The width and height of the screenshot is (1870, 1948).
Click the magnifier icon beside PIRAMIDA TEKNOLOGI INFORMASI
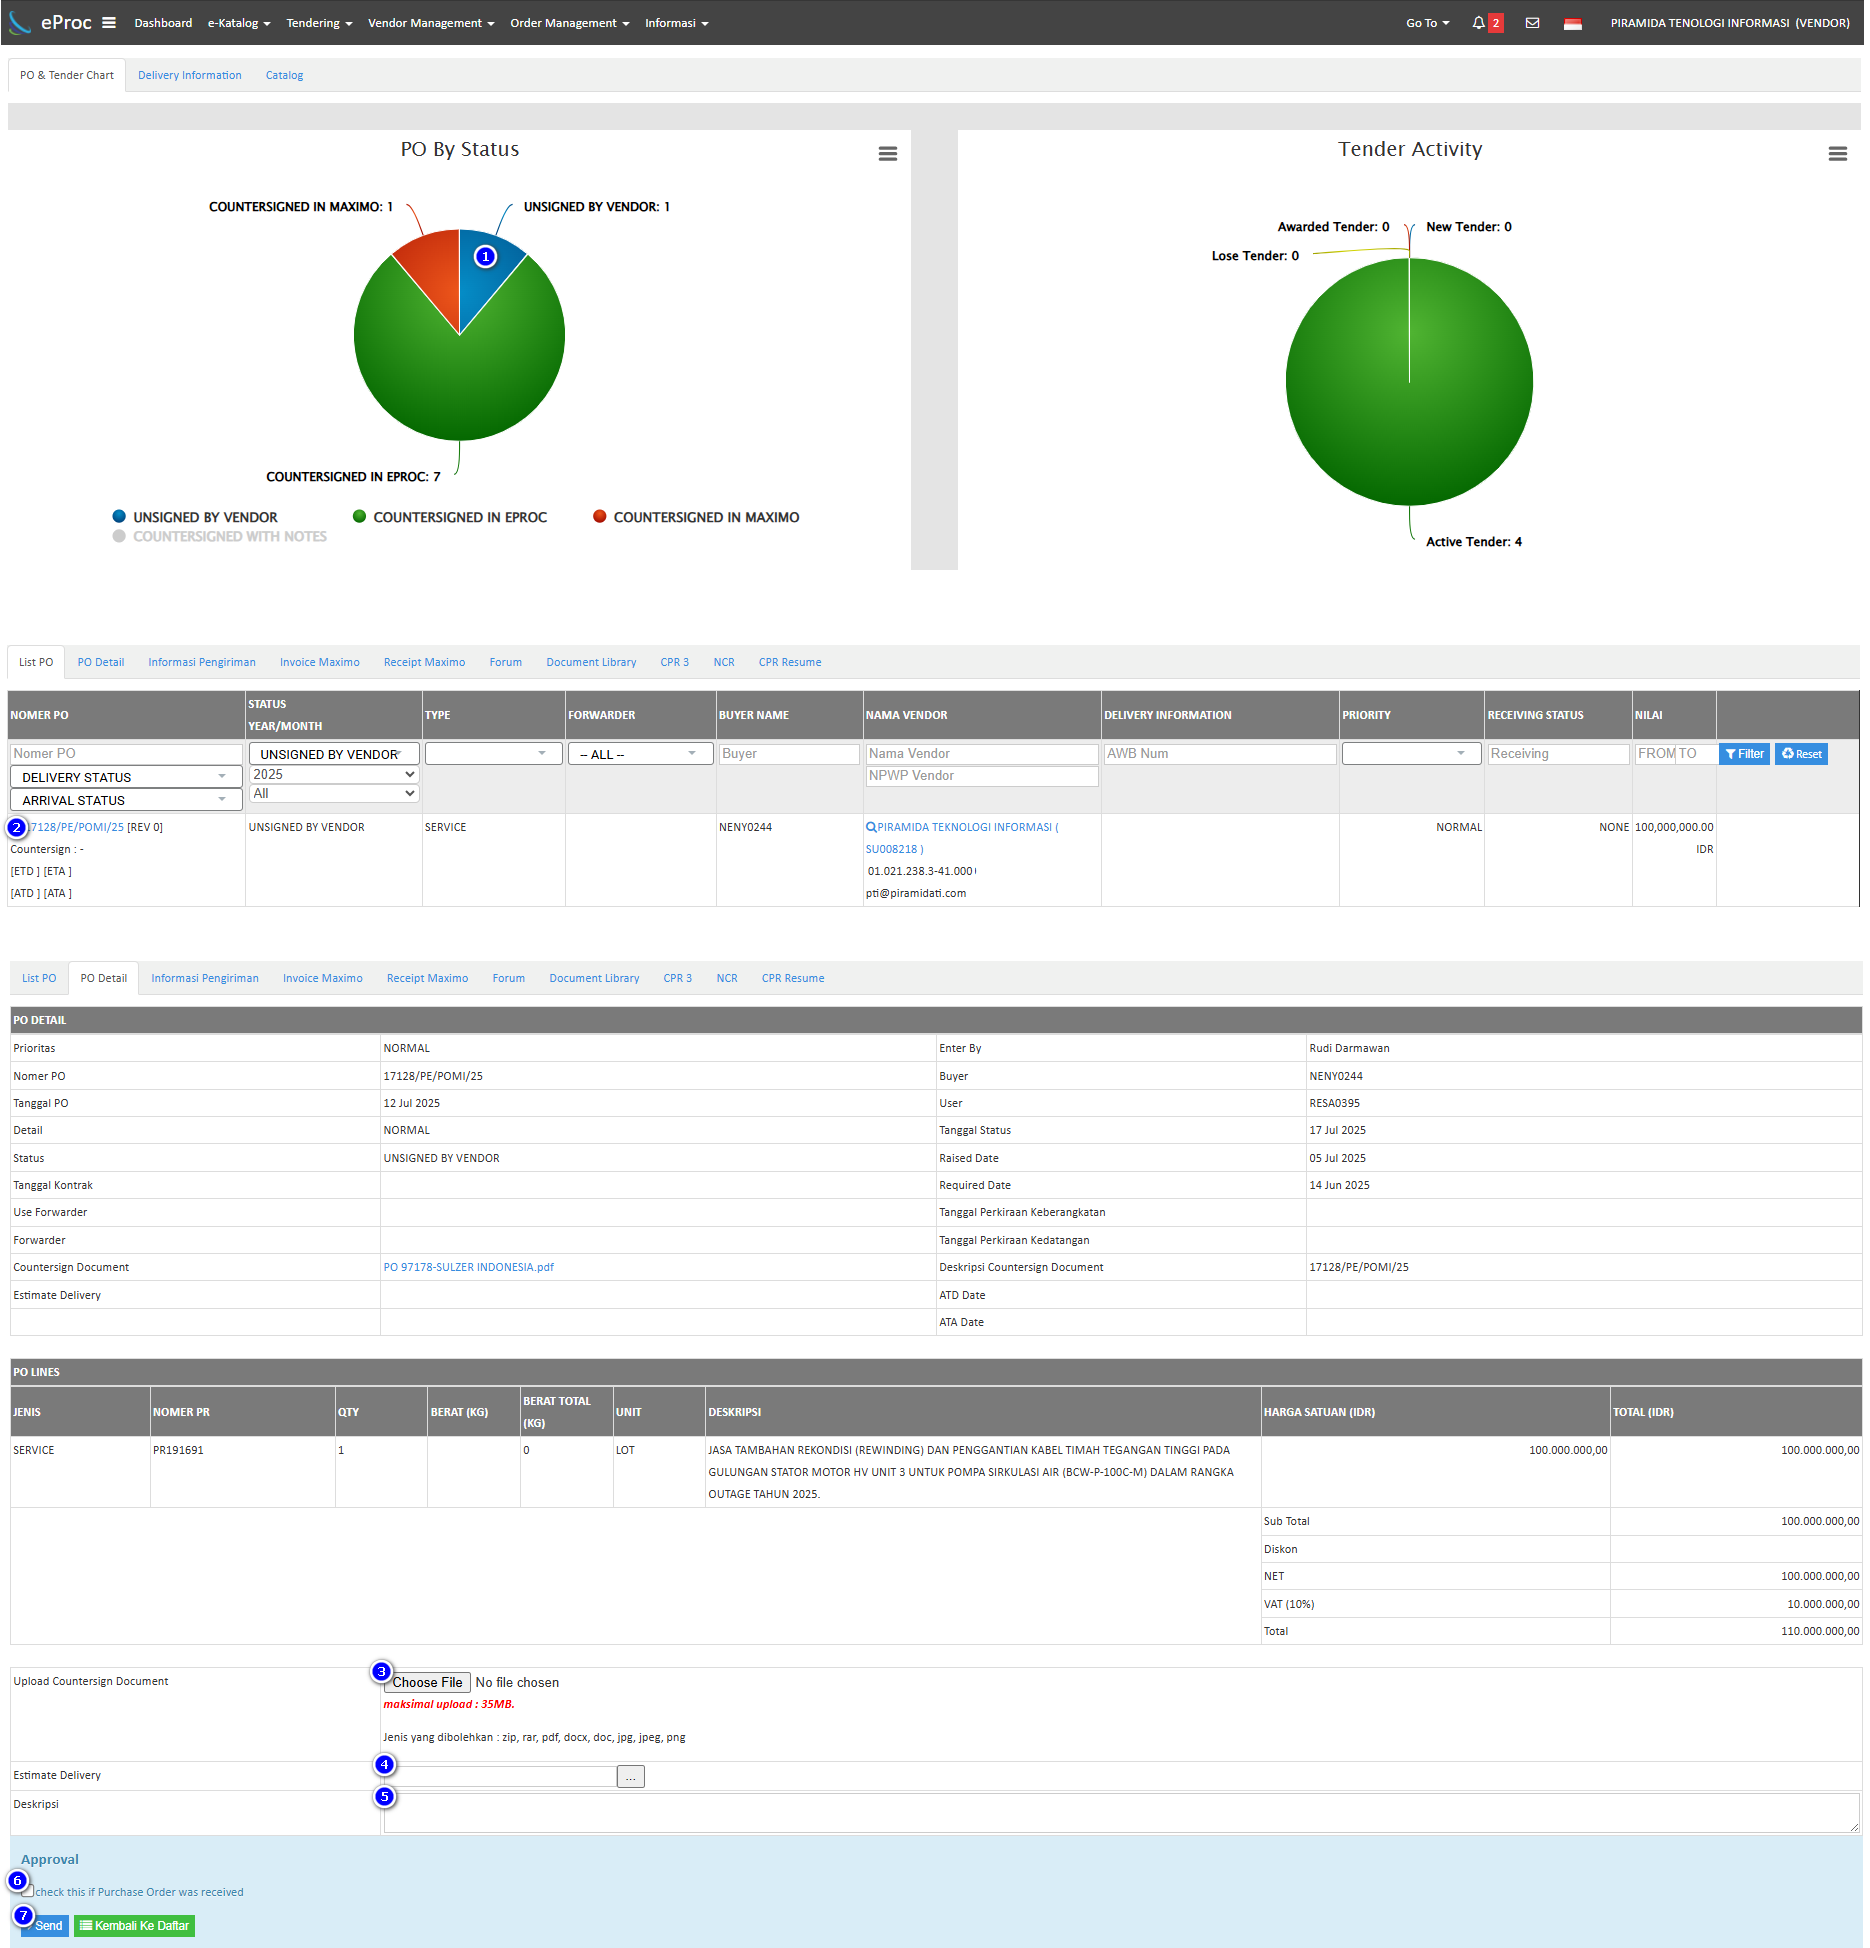871,827
